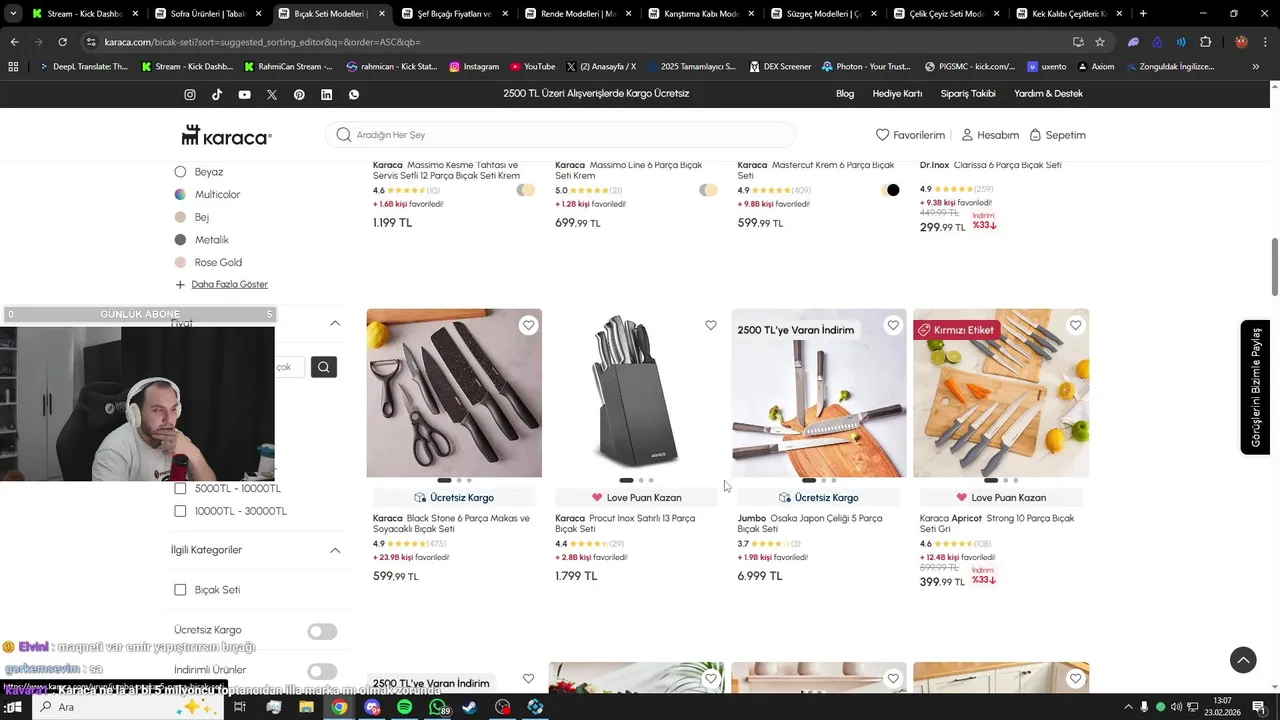Screen dimensions: 1280x720
Task: Open Karaca's TikTok icon in top bar
Action: coord(217,94)
